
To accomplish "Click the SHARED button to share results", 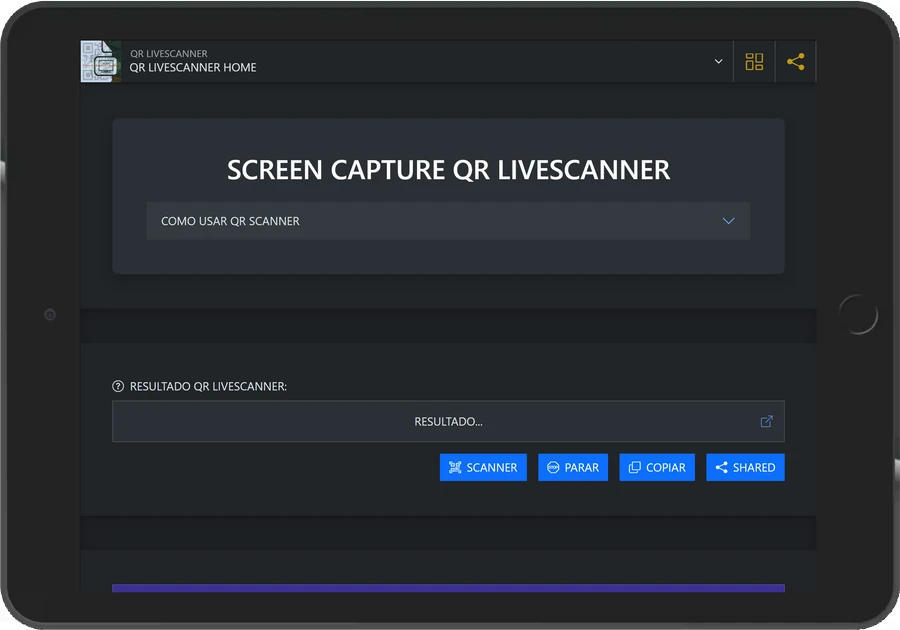I will (745, 467).
